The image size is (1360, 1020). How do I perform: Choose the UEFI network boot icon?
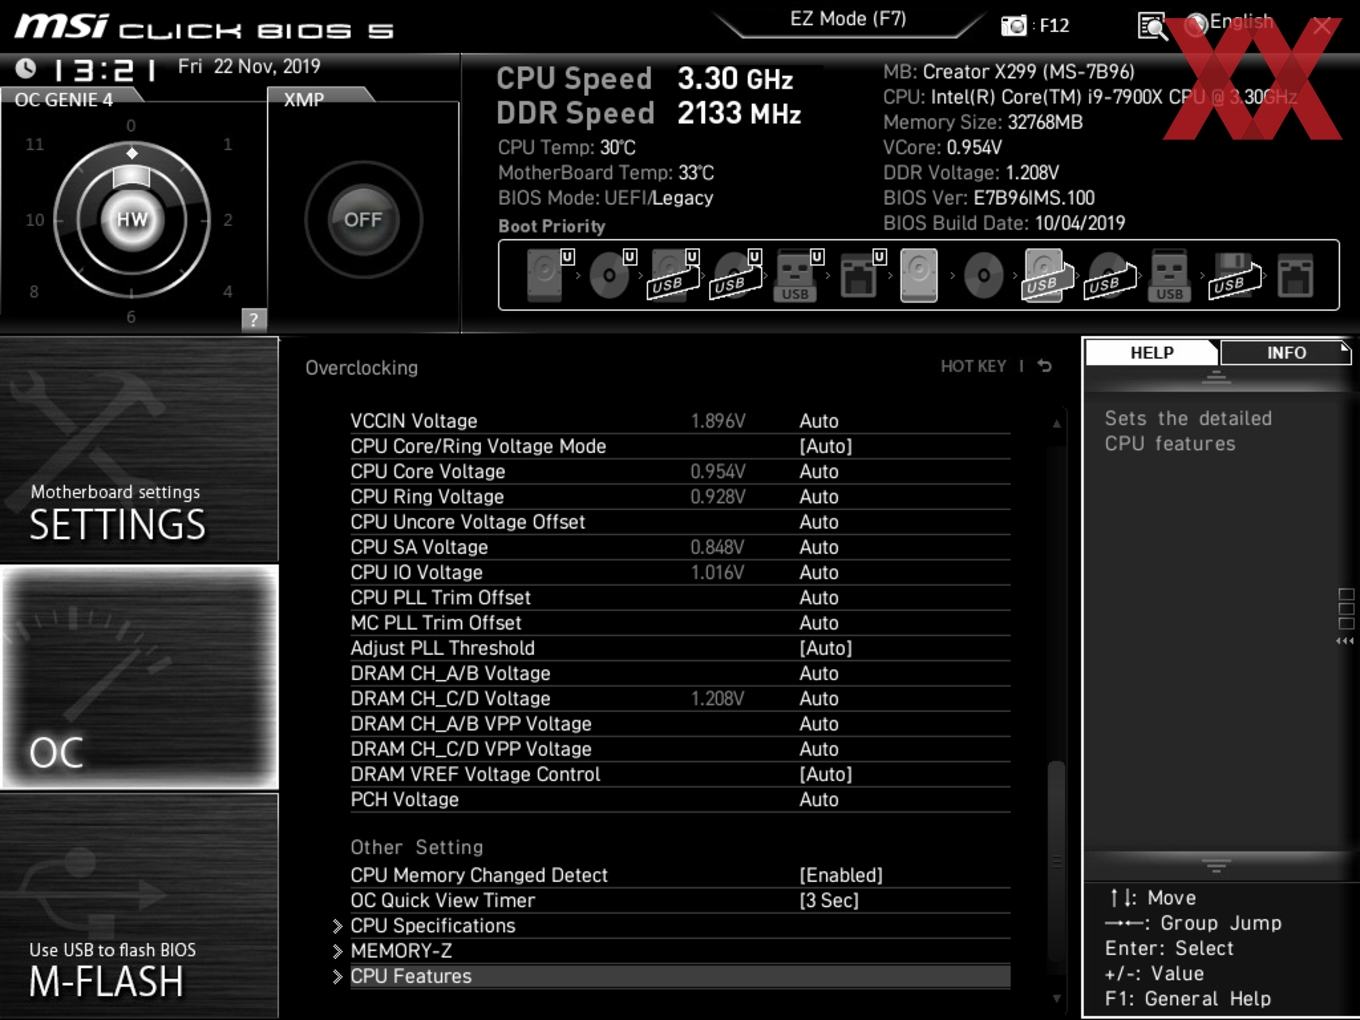click(862, 275)
